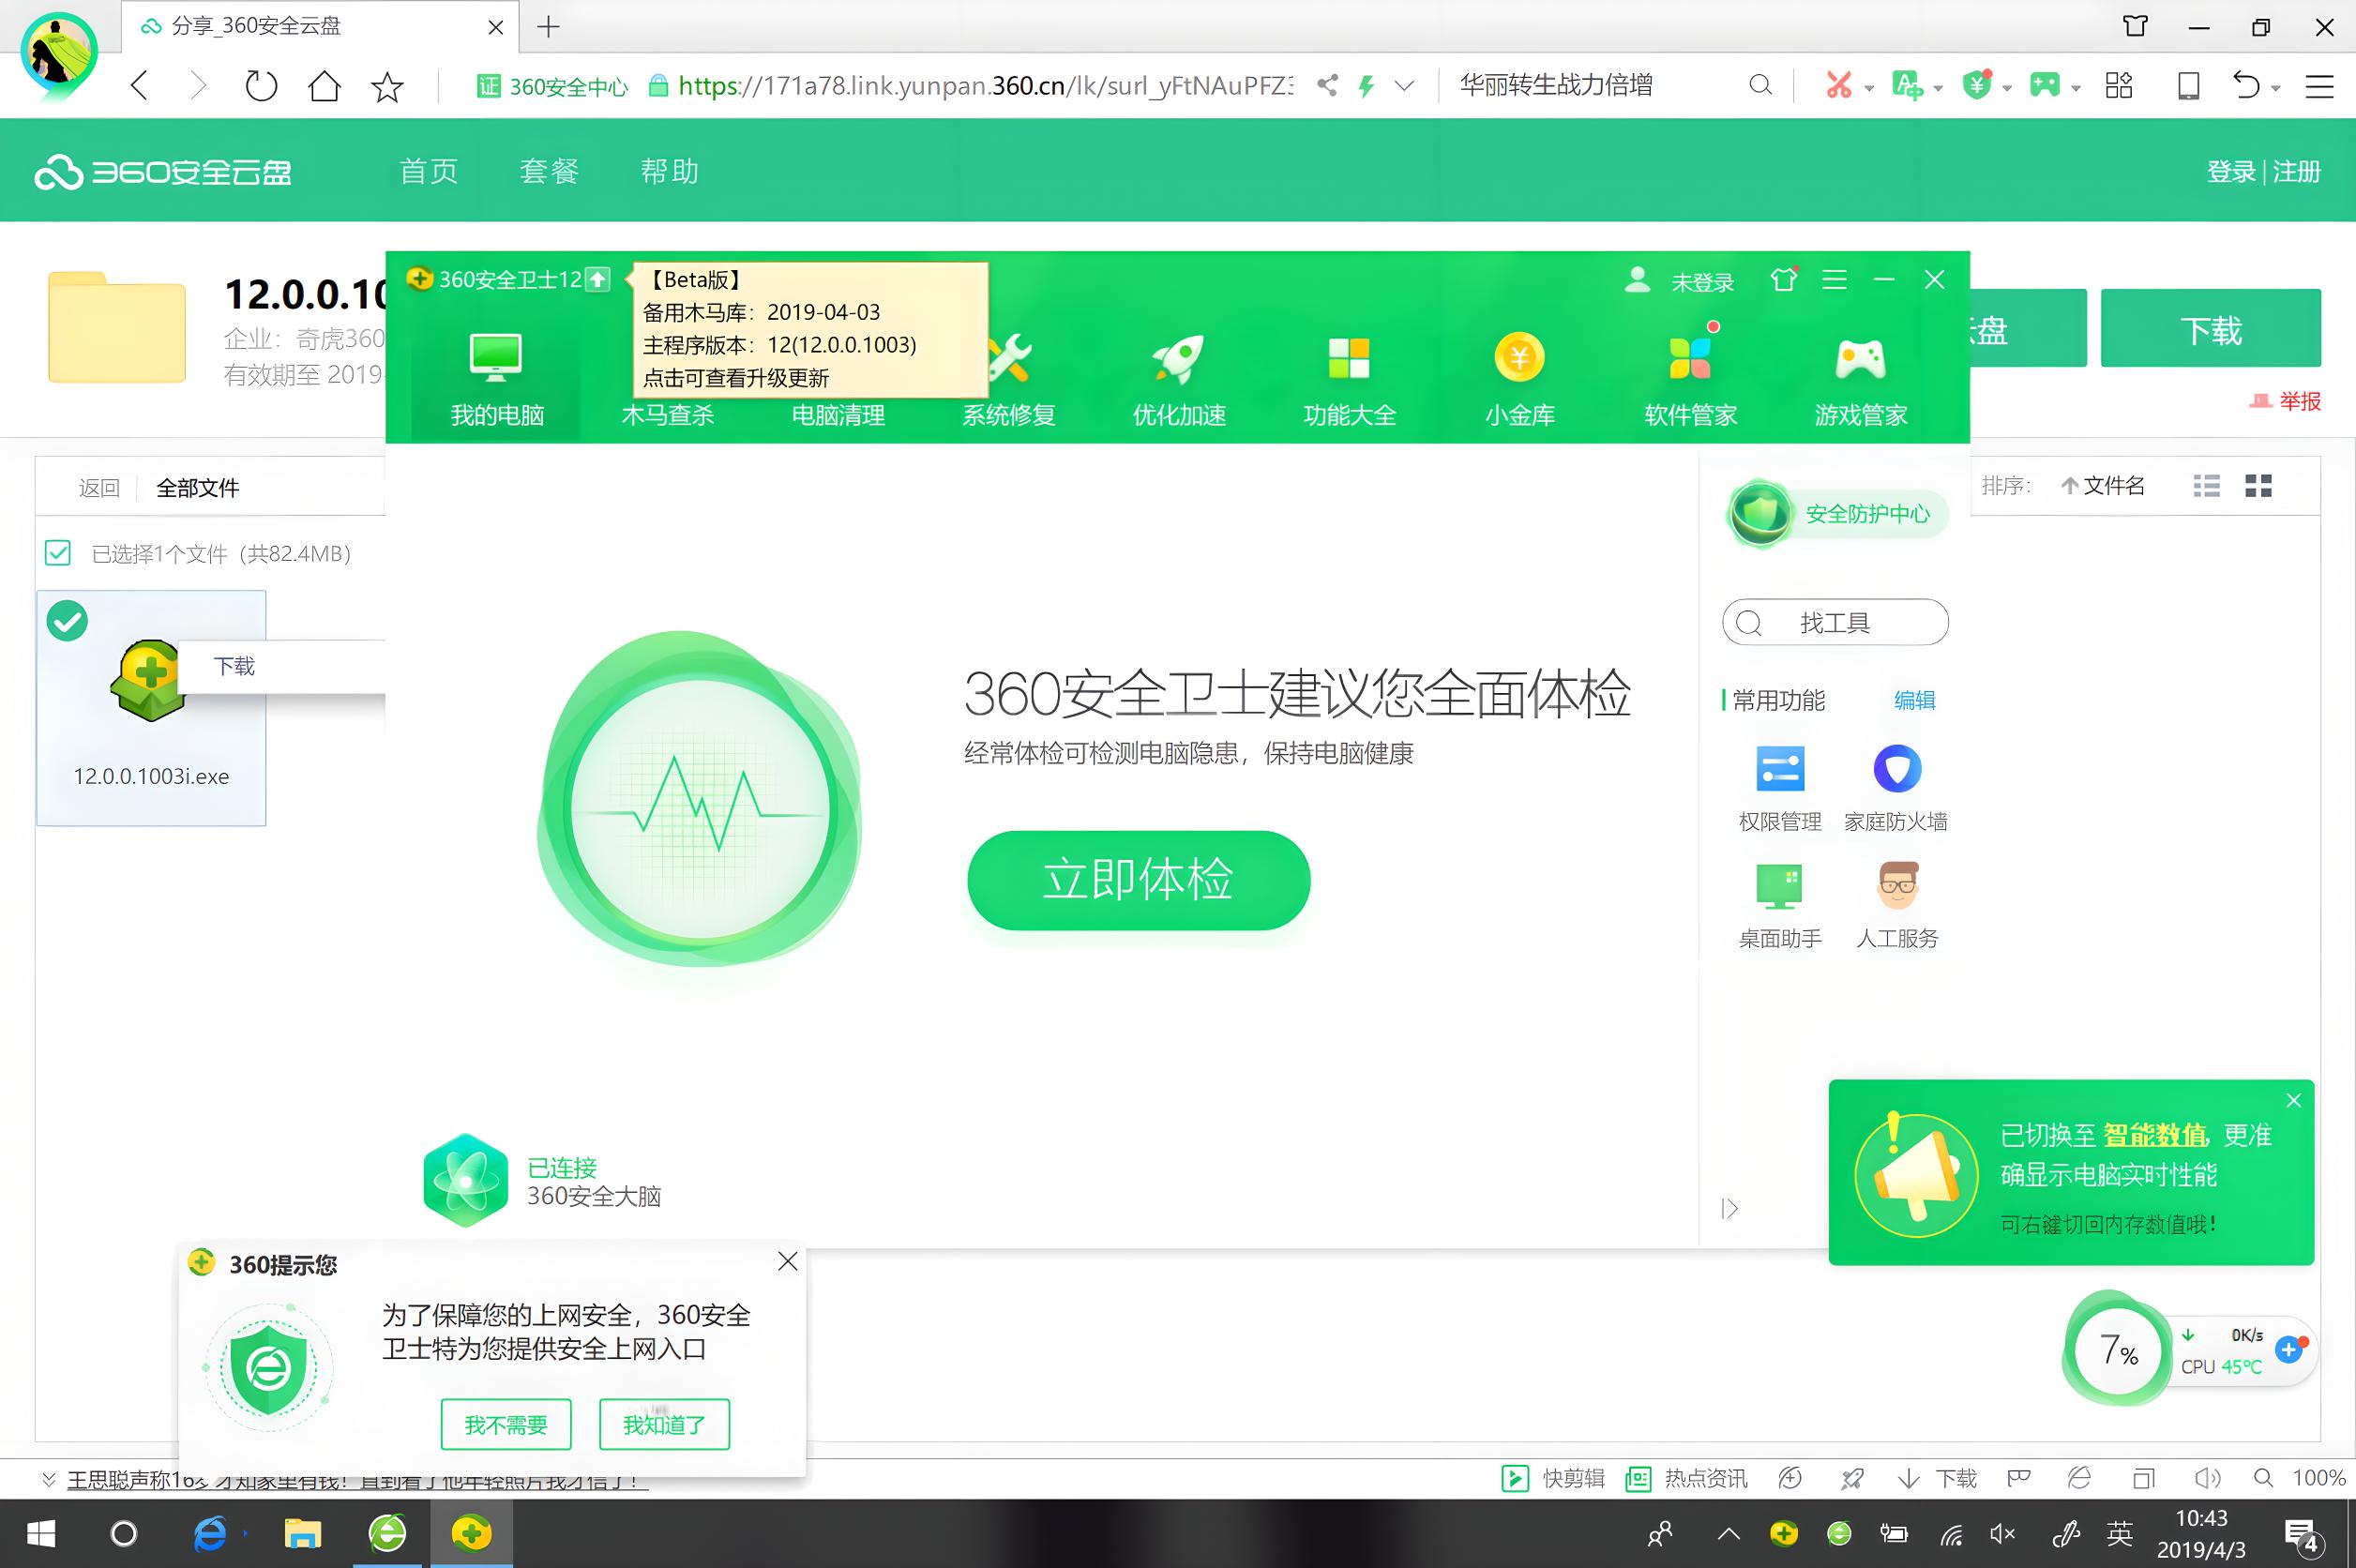Screen dimensions: 2356x1568
Task: Click blue plus icon on floating monitor
Action: pyautogui.click(x=2288, y=1350)
